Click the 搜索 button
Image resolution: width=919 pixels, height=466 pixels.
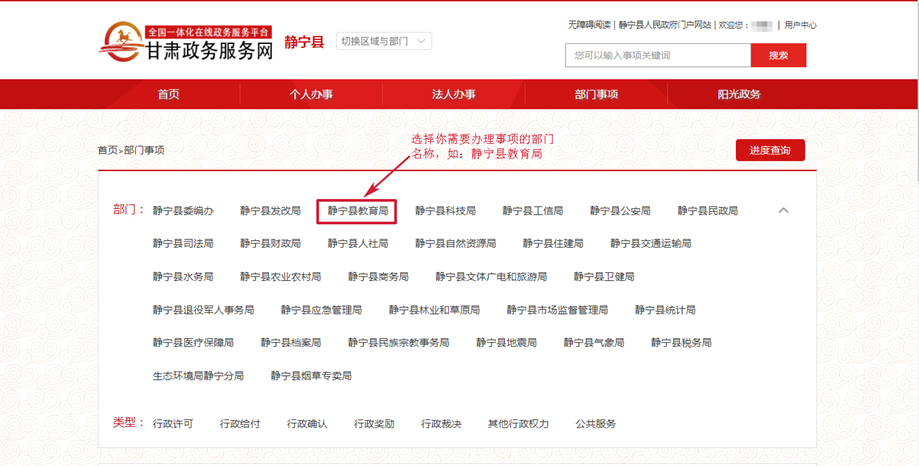tap(778, 55)
